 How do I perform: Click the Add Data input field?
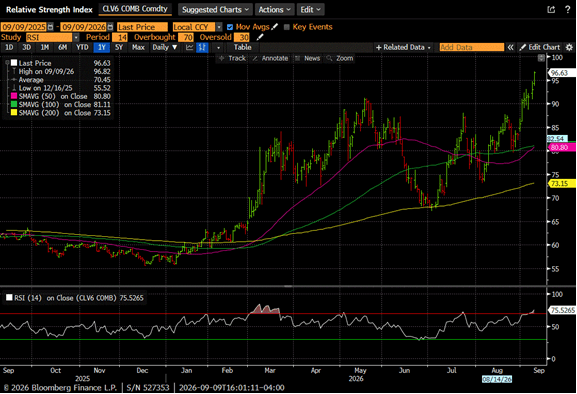[x=472, y=47]
